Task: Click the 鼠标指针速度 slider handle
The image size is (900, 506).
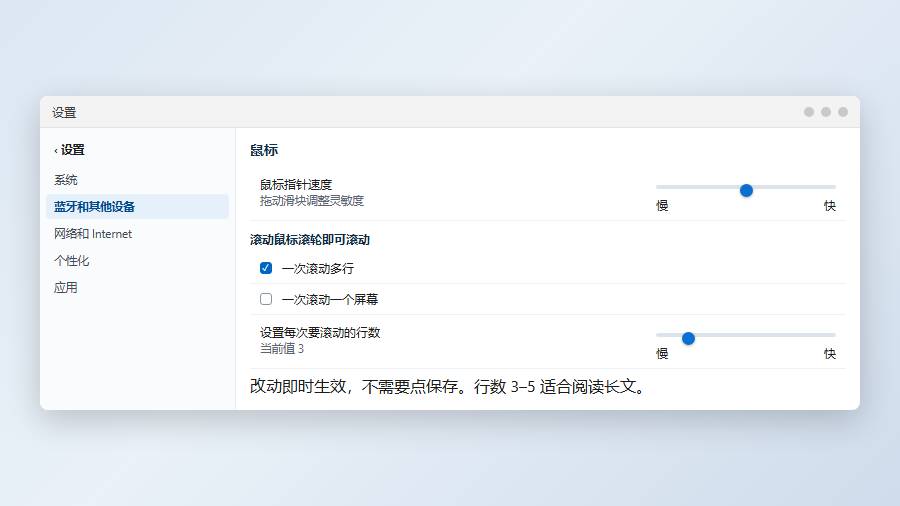Action: [x=746, y=190]
